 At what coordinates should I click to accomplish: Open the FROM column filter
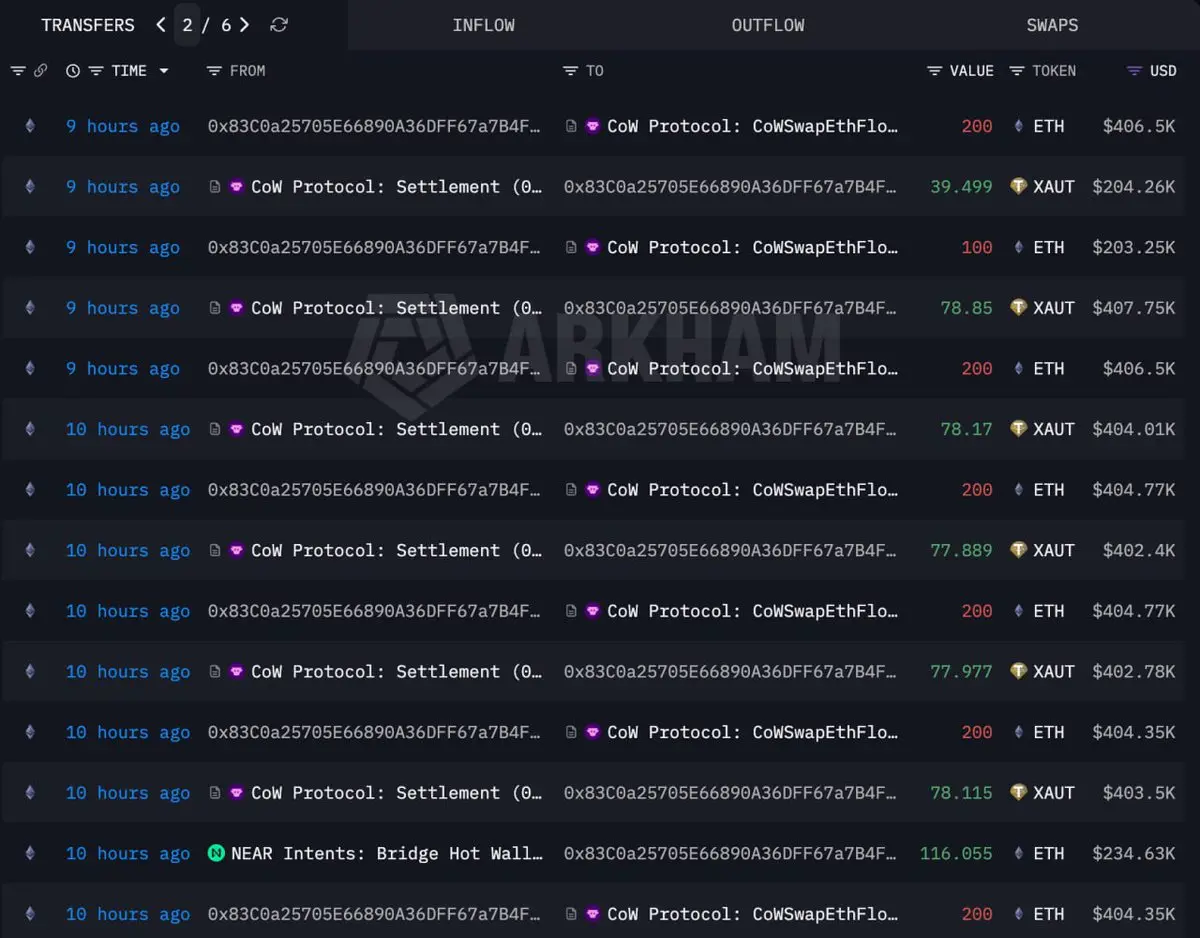(214, 71)
